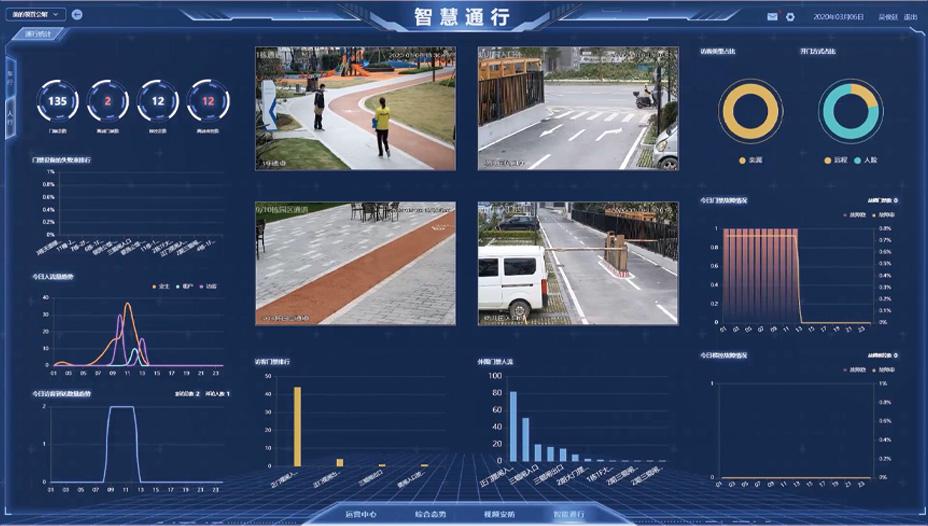
Task: Click 退出 logout link in header
Action: point(910,17)
